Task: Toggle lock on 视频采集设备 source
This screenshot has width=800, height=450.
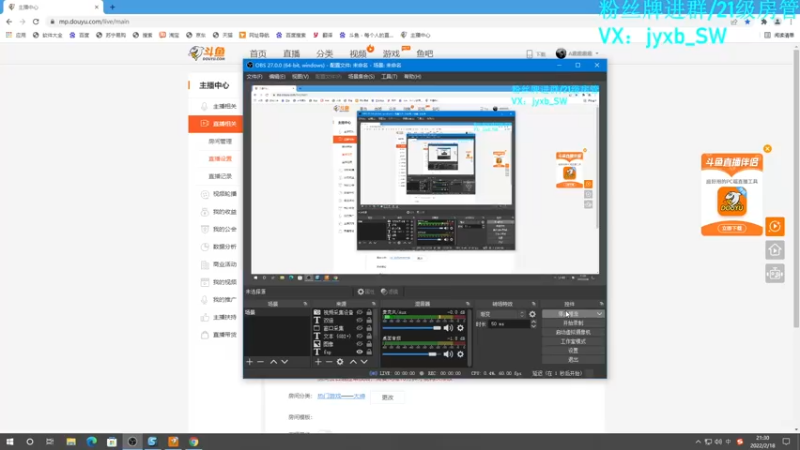Action: pyautogui.click(x=369, y=312)
